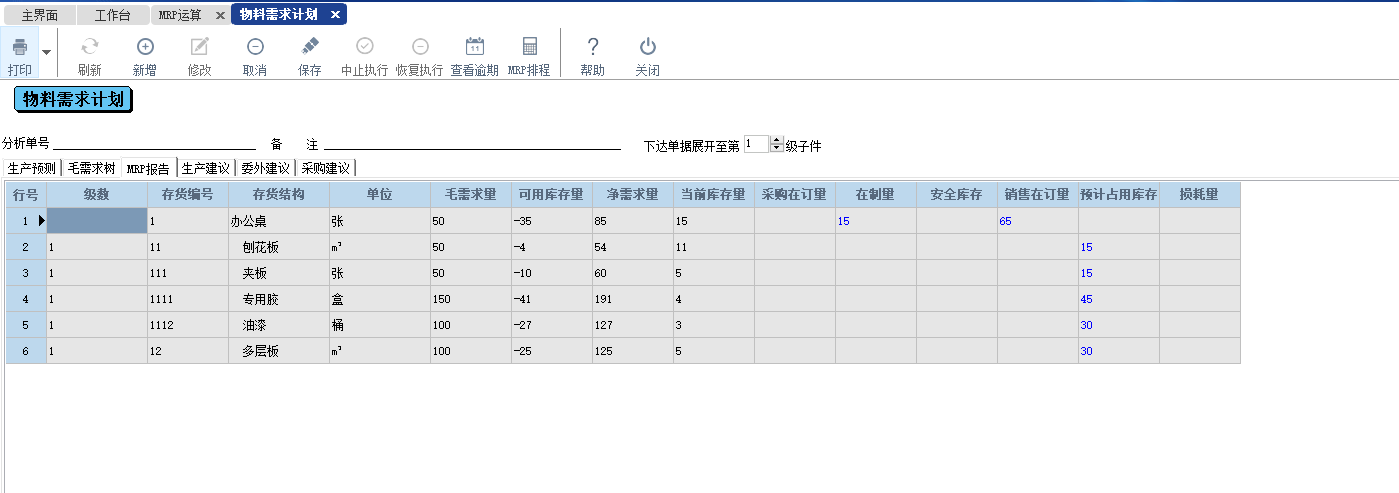The height and width of the screenshot is (493, 1399).
Task: Click 预计占用库存 value 45
Action: [x=1119, y=299]
